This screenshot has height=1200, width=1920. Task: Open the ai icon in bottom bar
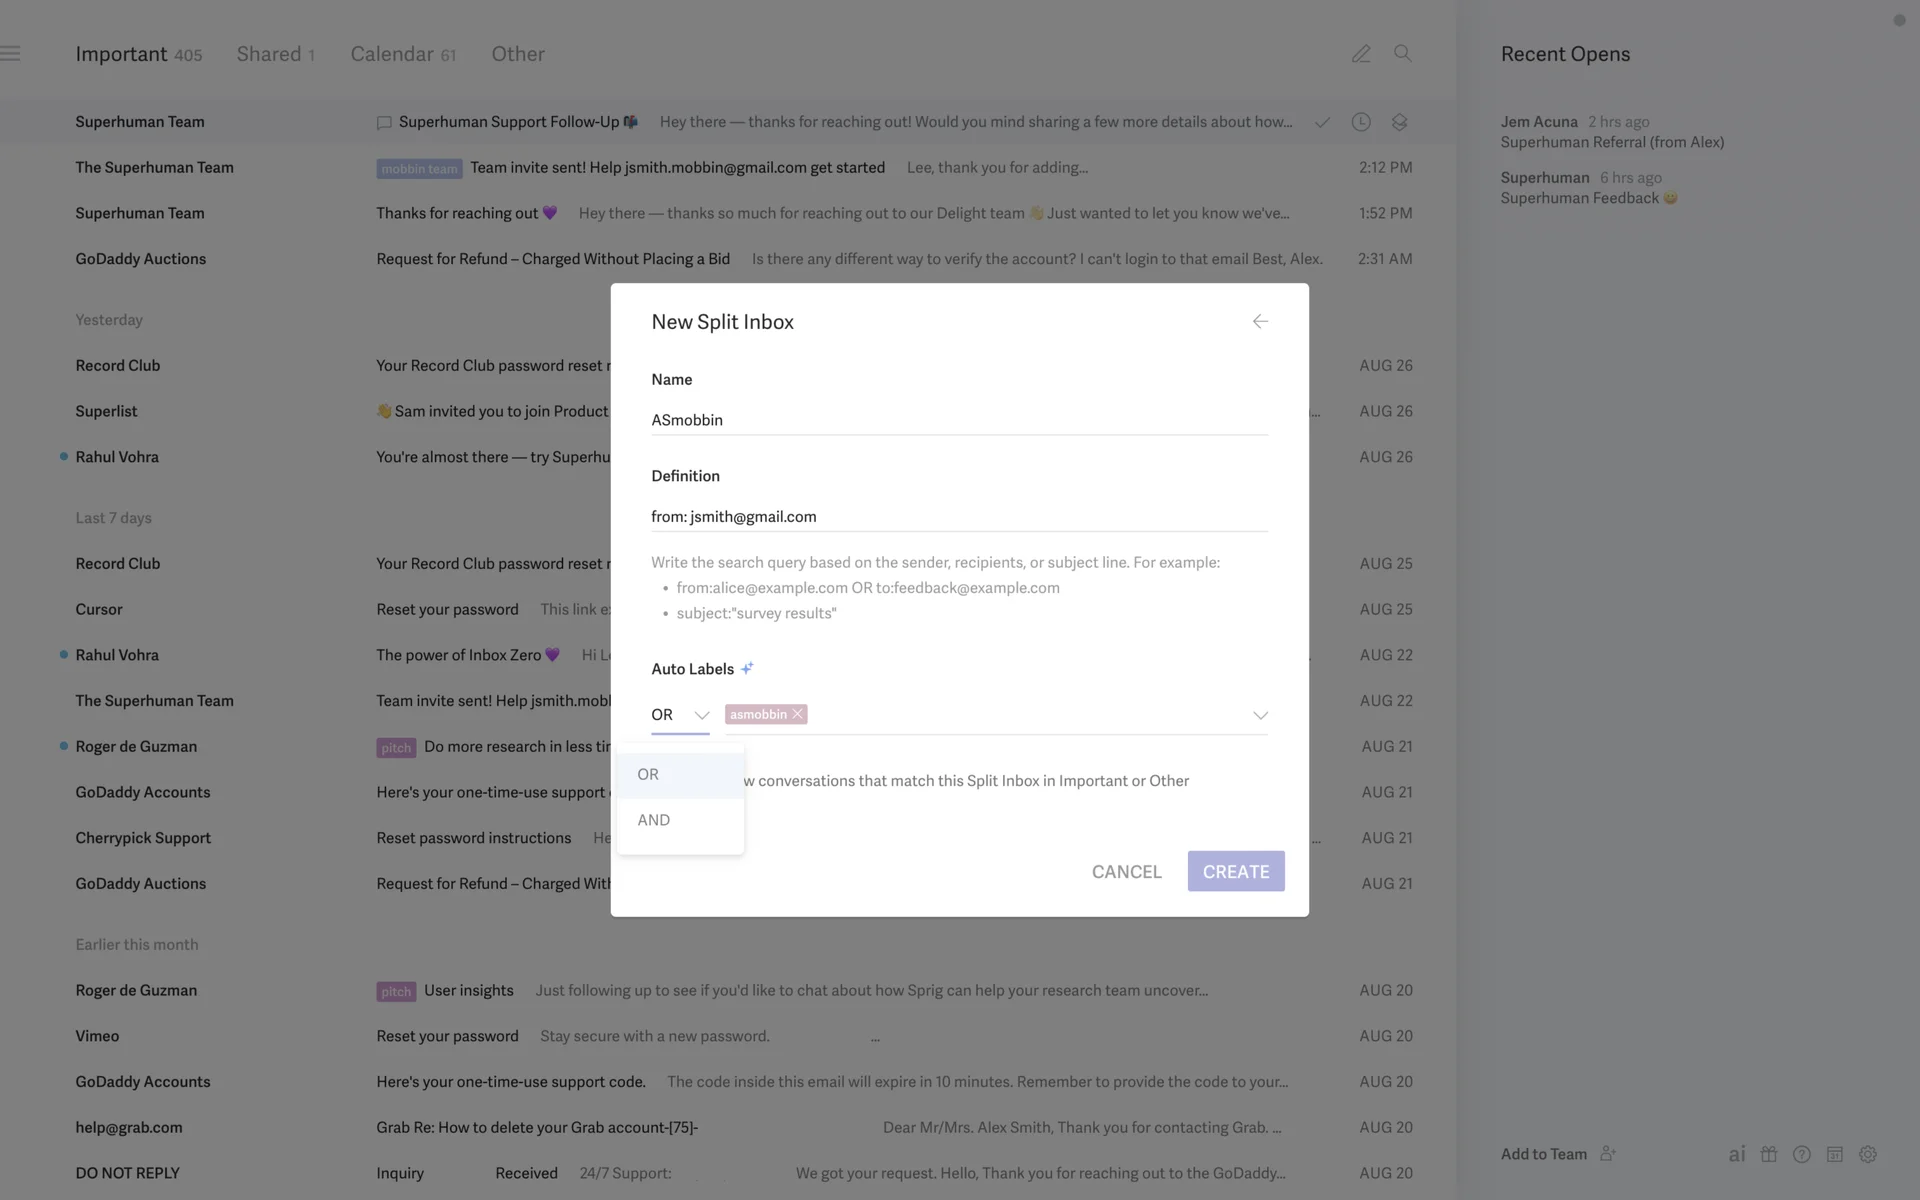tap(1736, 1154)
